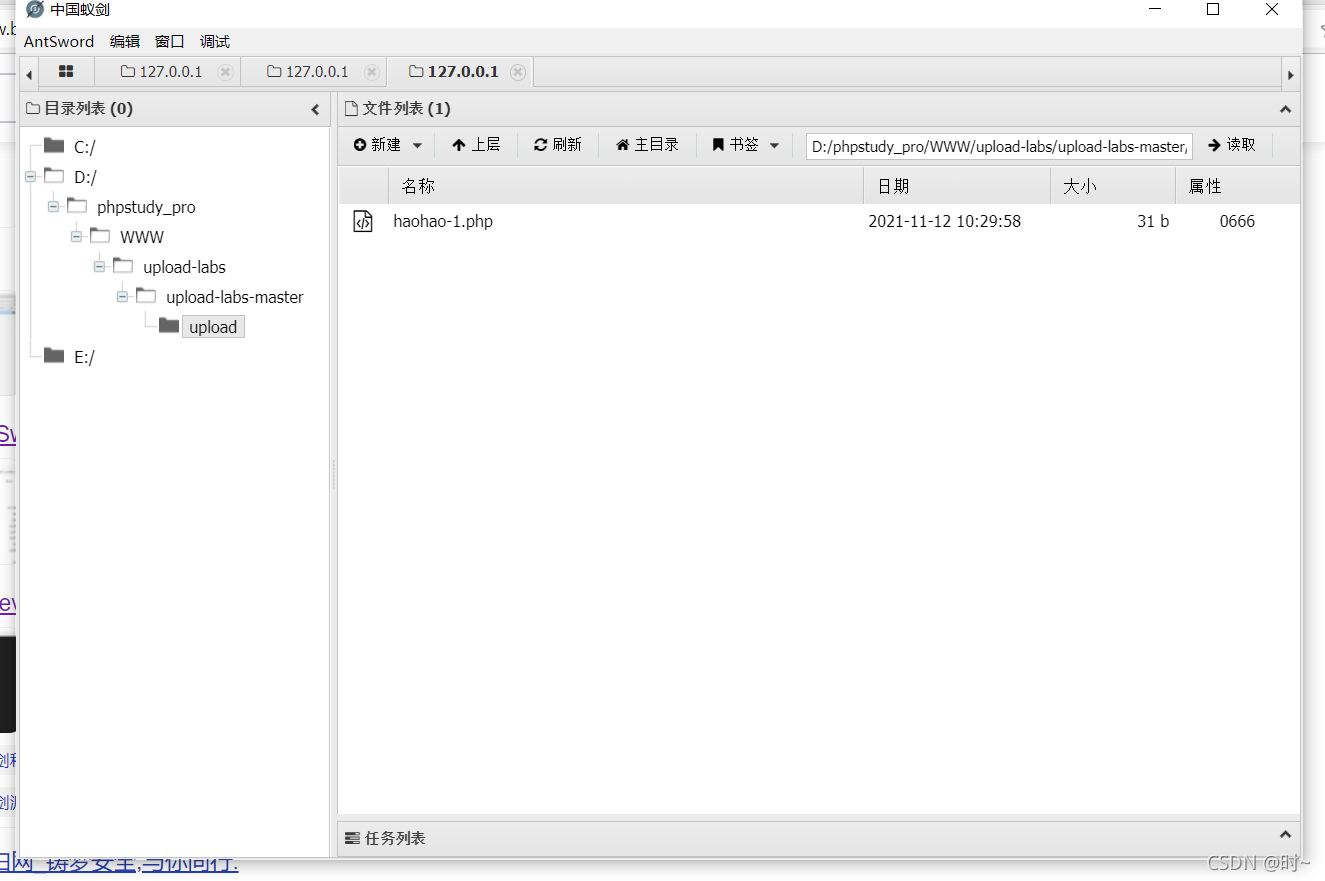Close the active third 127.0.0.1 tab
This screenshot has height=881, width=1325.
point(517,72)
